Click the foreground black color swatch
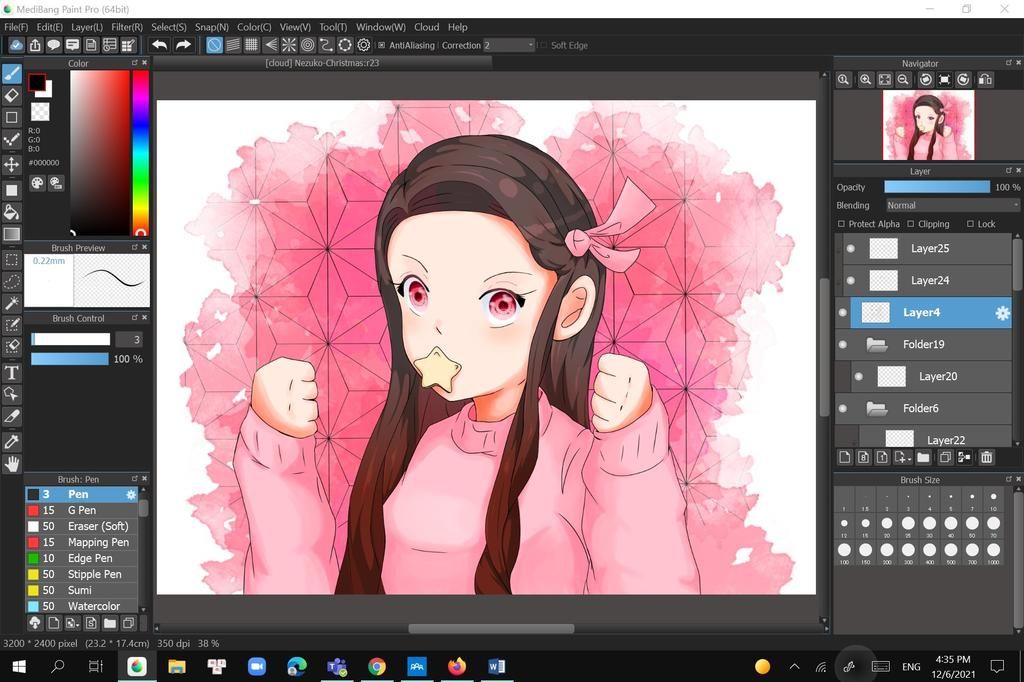Viewport: 1024px width, 682px height. pos(37,82)
